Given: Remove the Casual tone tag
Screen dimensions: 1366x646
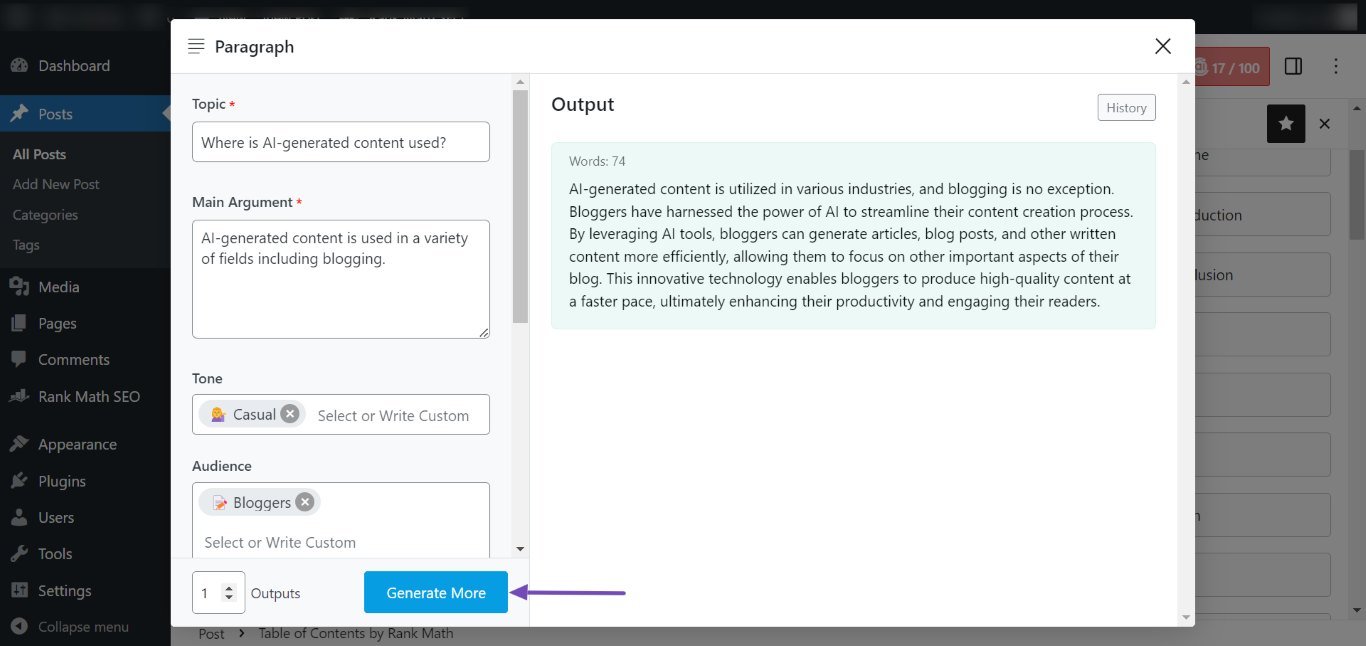Looking at the screenshot, I should [x=290, y=414].
